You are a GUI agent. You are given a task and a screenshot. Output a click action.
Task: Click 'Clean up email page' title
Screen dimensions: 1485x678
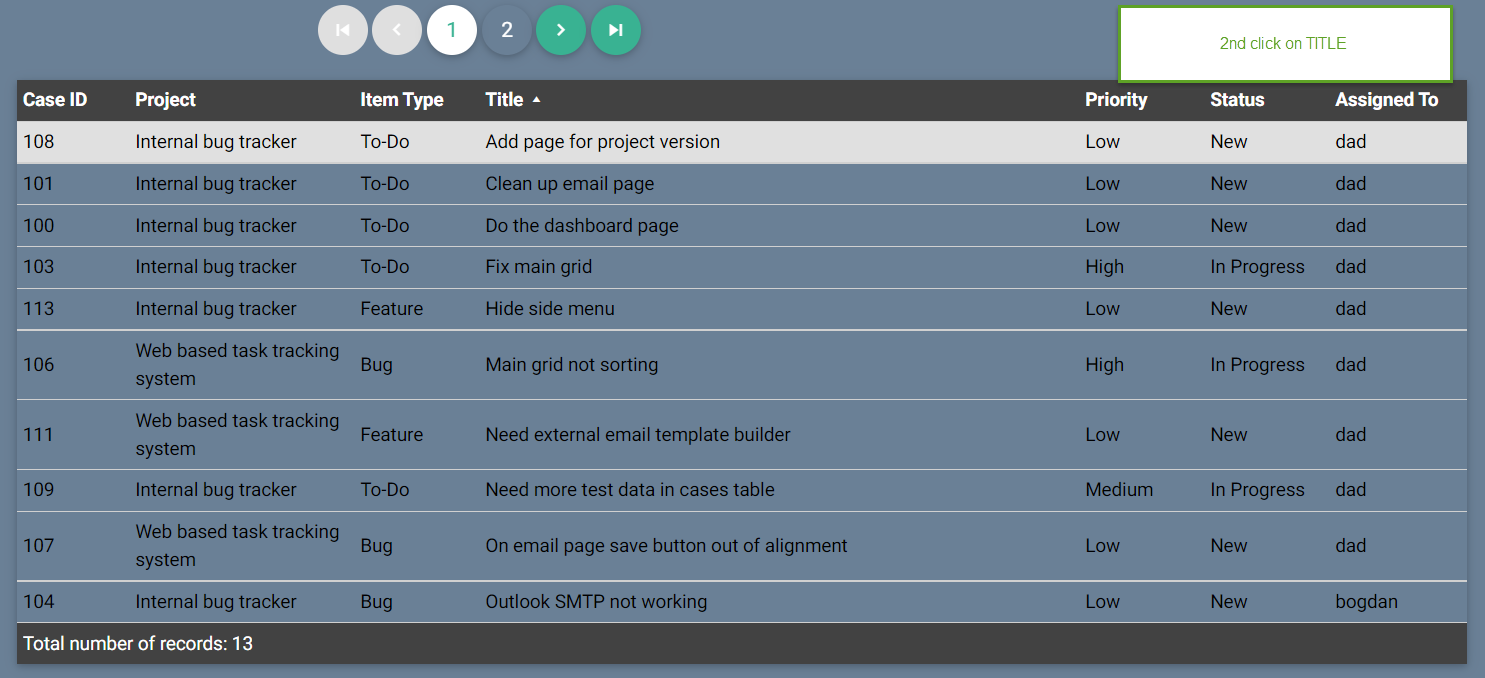(570, 184)
